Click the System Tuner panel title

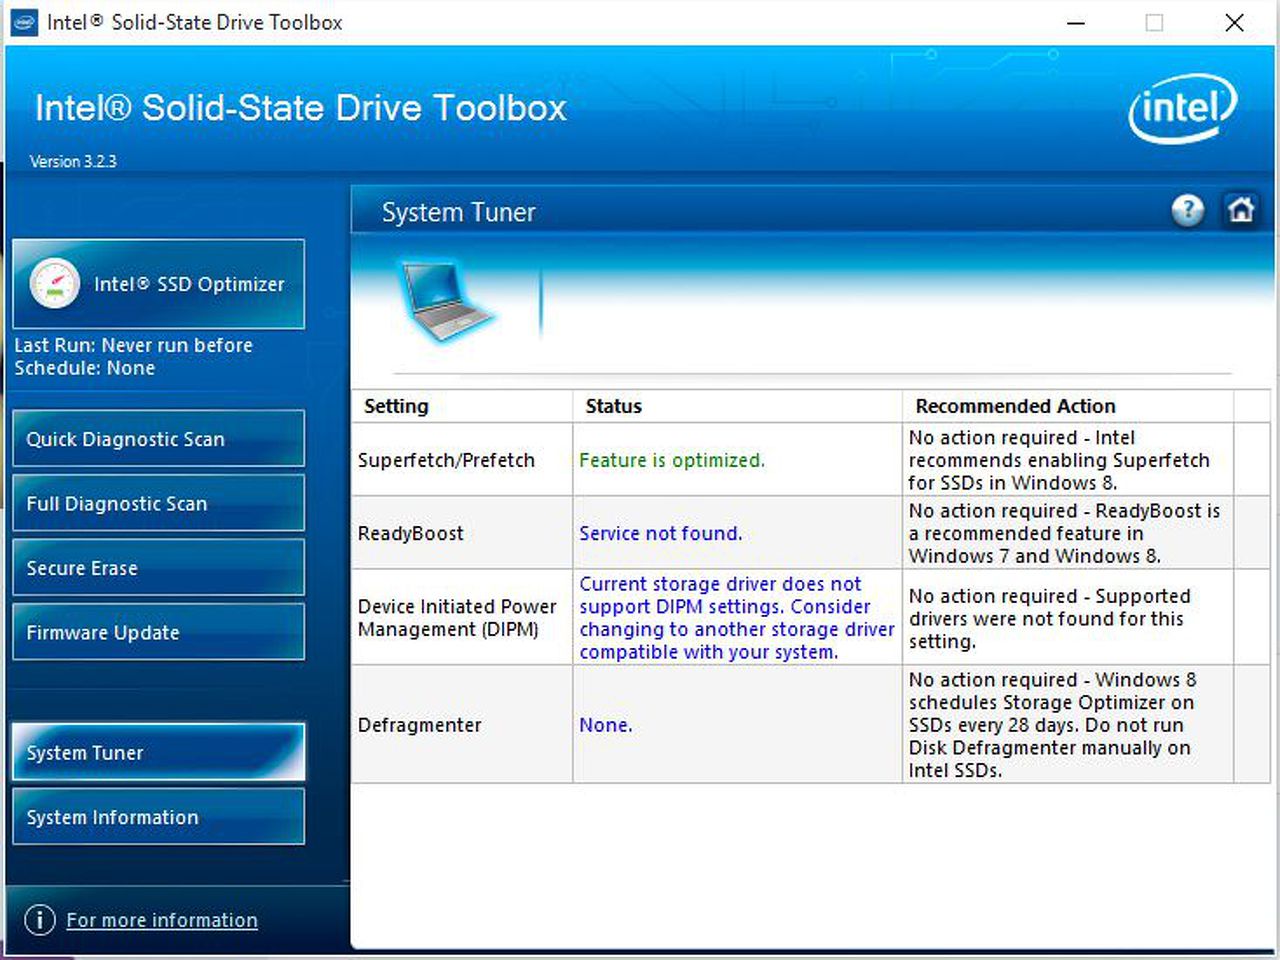click(x=459, y=212)
